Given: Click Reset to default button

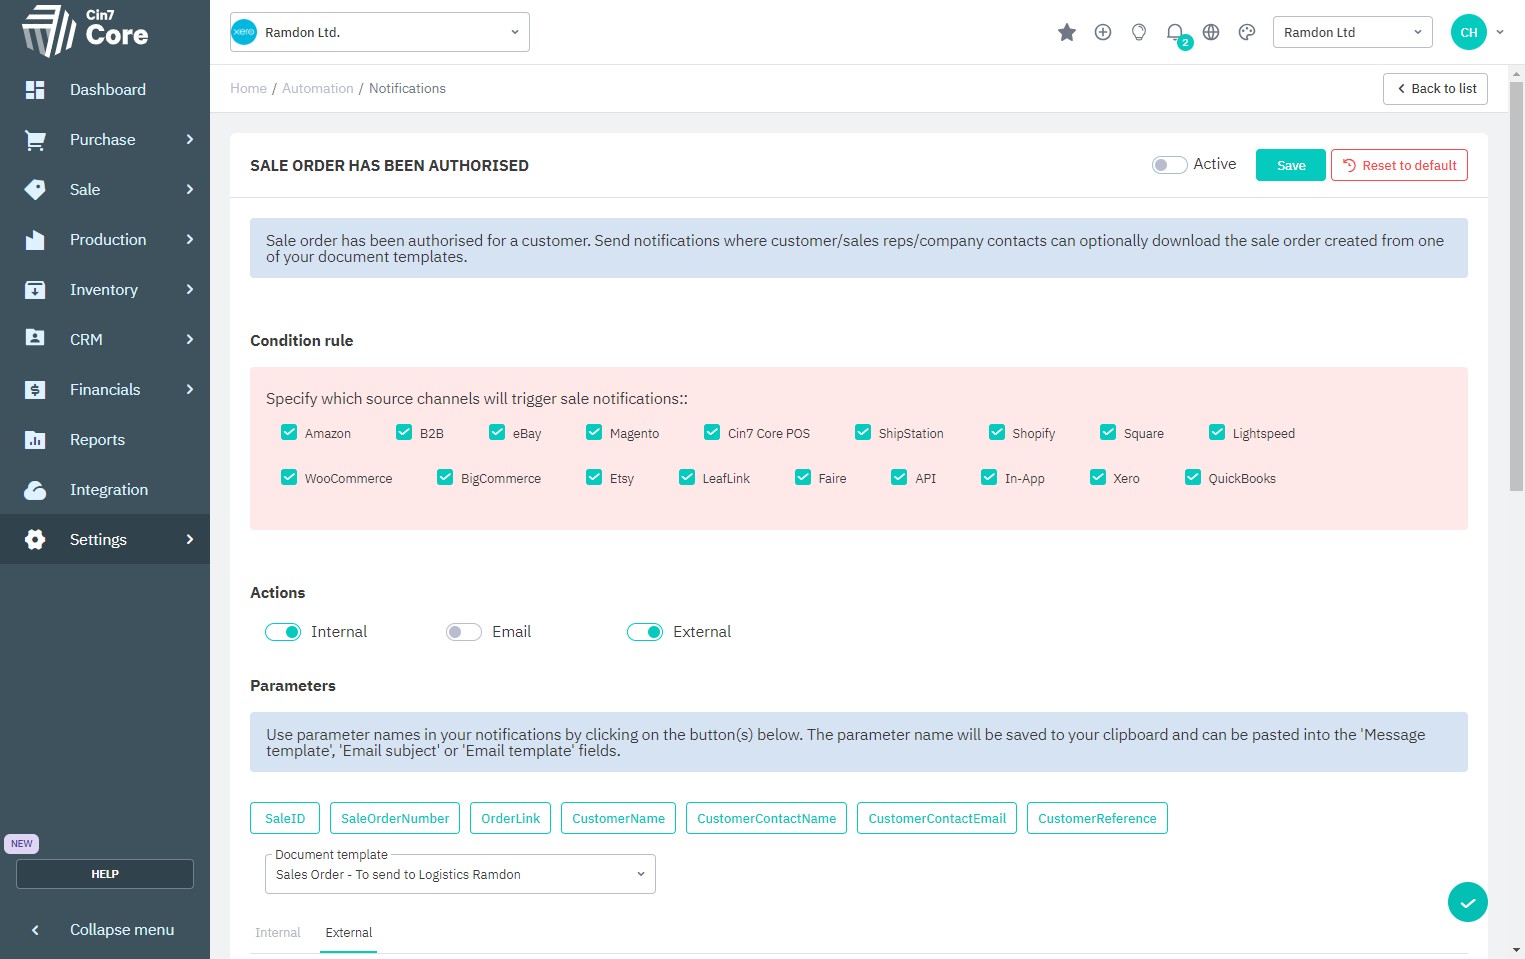Looking at the screenshot, I should pyautogui.click(x=1398, y=165).
